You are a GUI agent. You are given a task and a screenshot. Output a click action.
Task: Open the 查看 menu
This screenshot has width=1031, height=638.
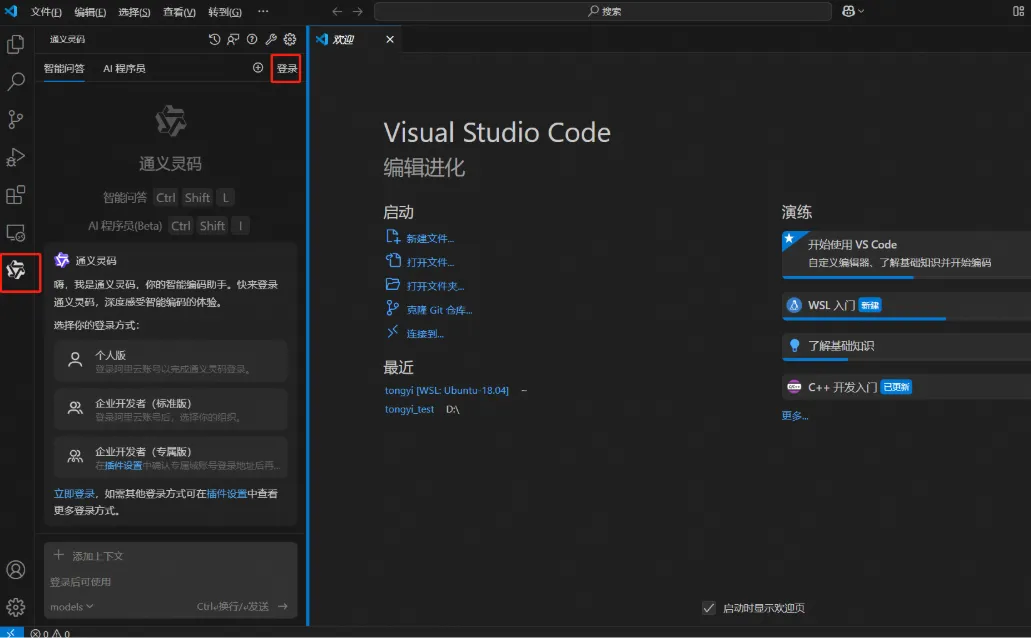179,12
